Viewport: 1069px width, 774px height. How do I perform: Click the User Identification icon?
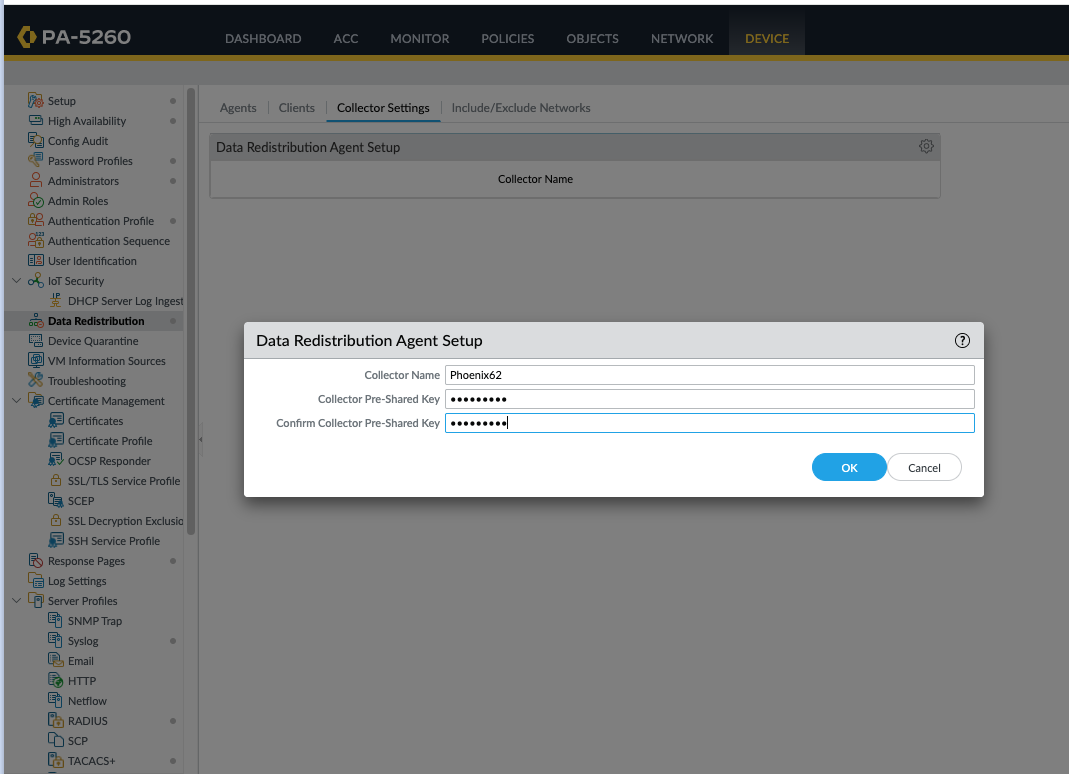coord(34,260)
